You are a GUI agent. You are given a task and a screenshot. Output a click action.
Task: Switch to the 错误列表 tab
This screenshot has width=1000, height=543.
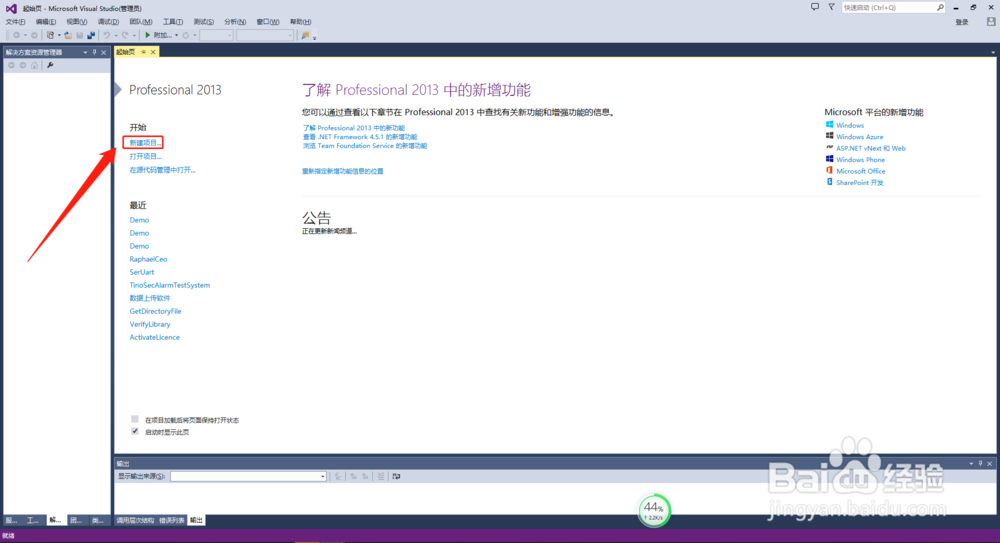pyautogui.click(x=172, y=520)
